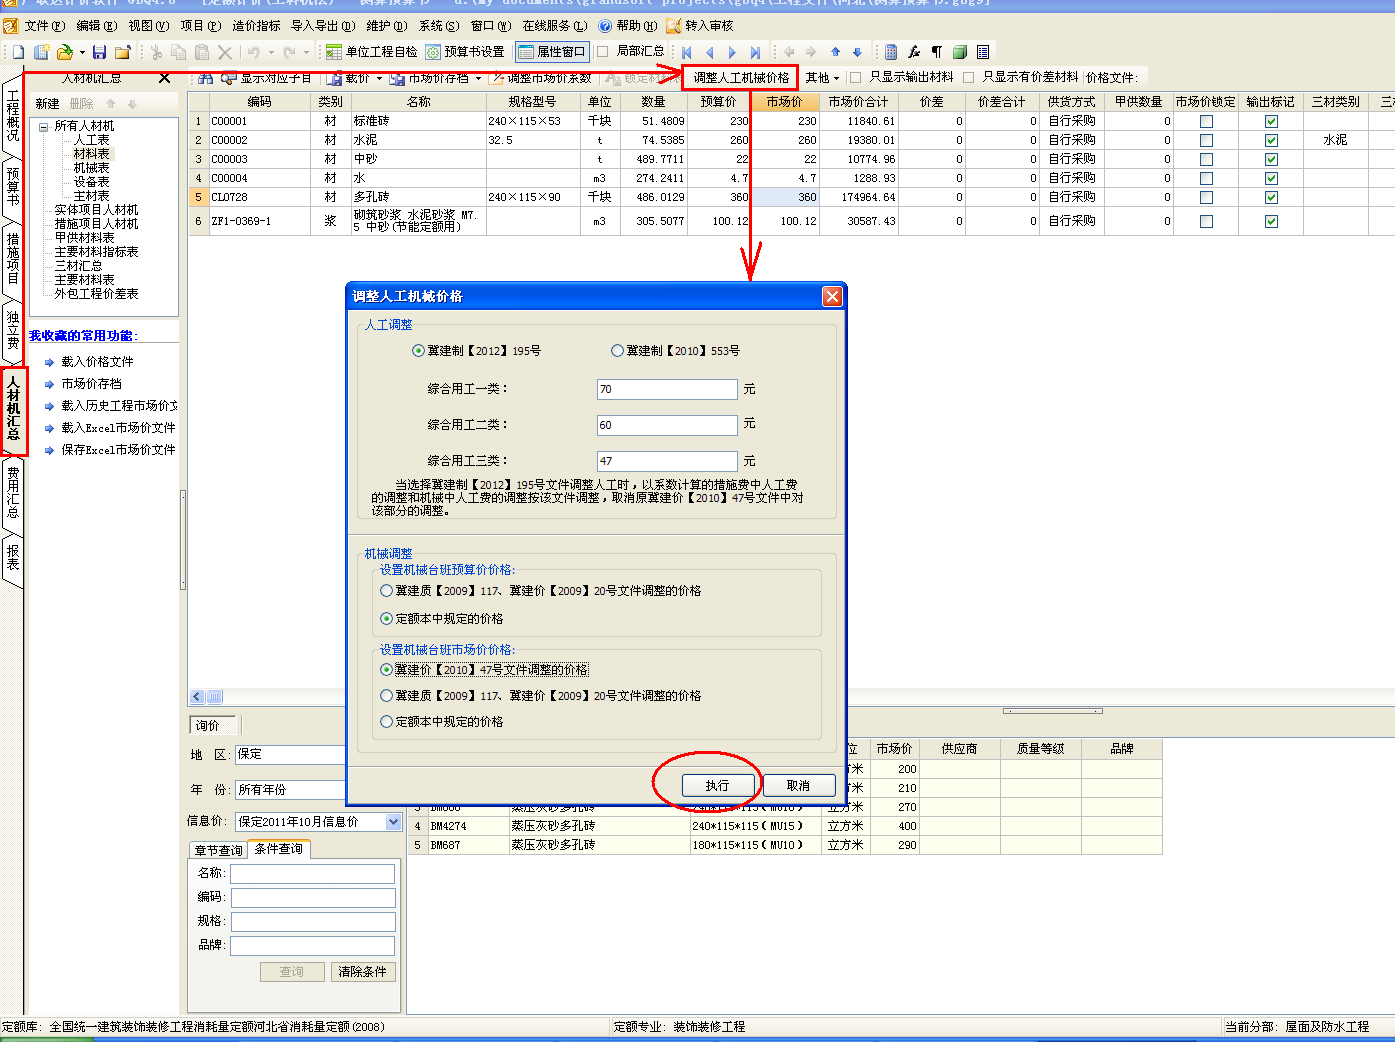Select radio 冀建制【2010】553号

click(x=617, y=351)
